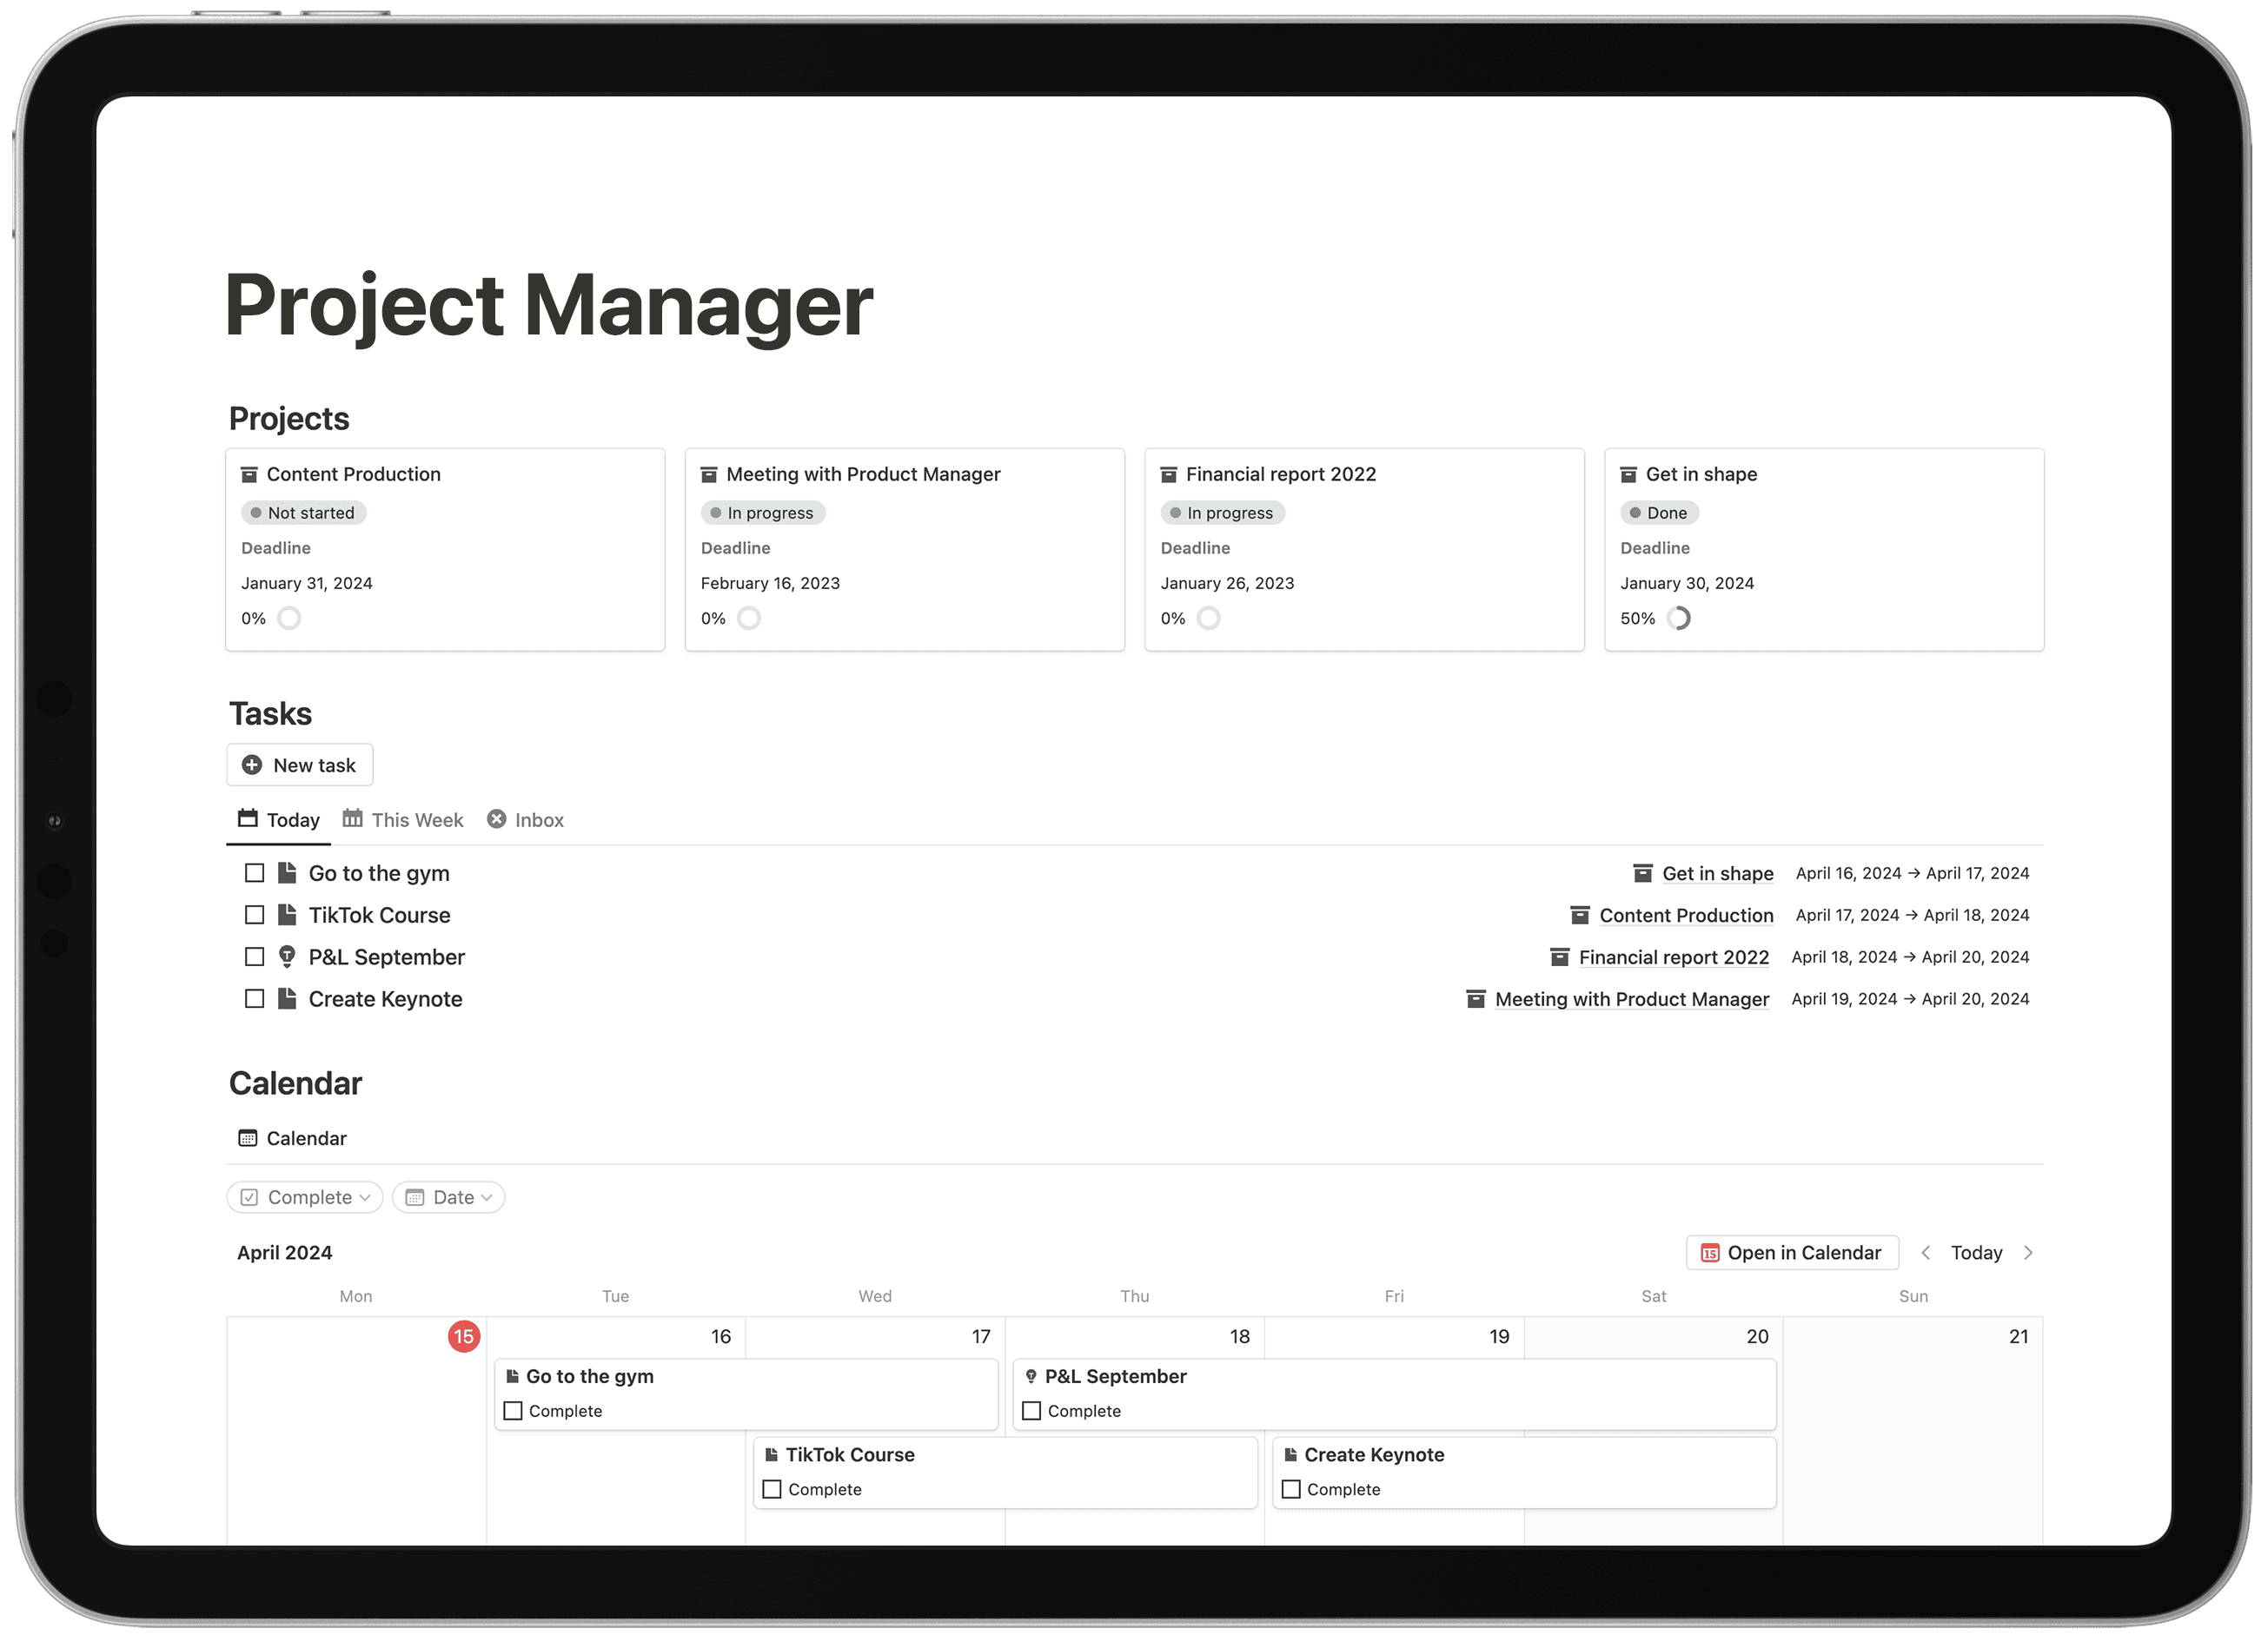This screenshot has width=2268, height=1642.
Task: Click the January 31, 2024 deadline date
Action: pos(307,583)
